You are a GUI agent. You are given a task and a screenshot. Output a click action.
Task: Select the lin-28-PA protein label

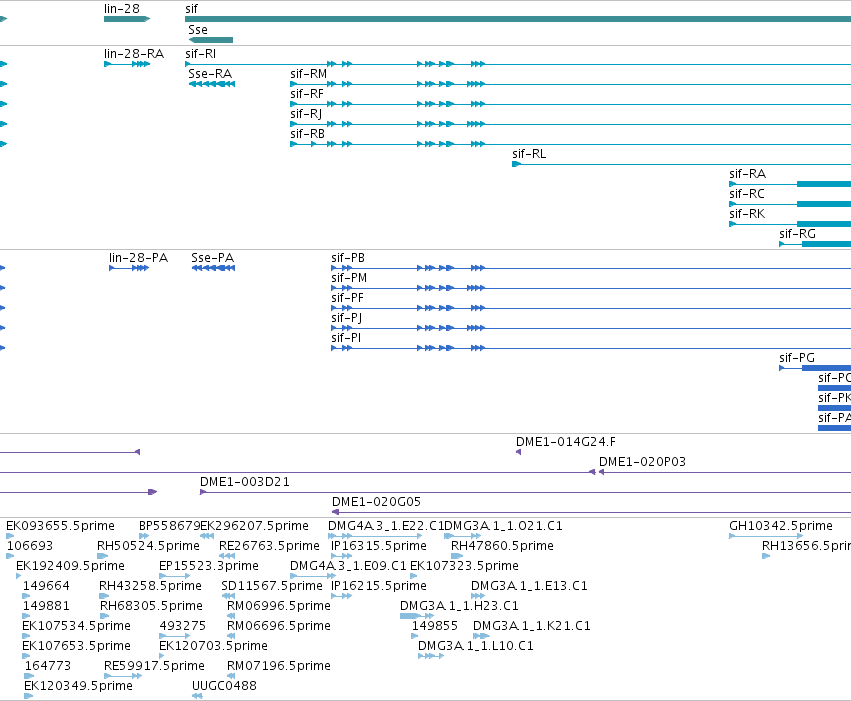138,258
